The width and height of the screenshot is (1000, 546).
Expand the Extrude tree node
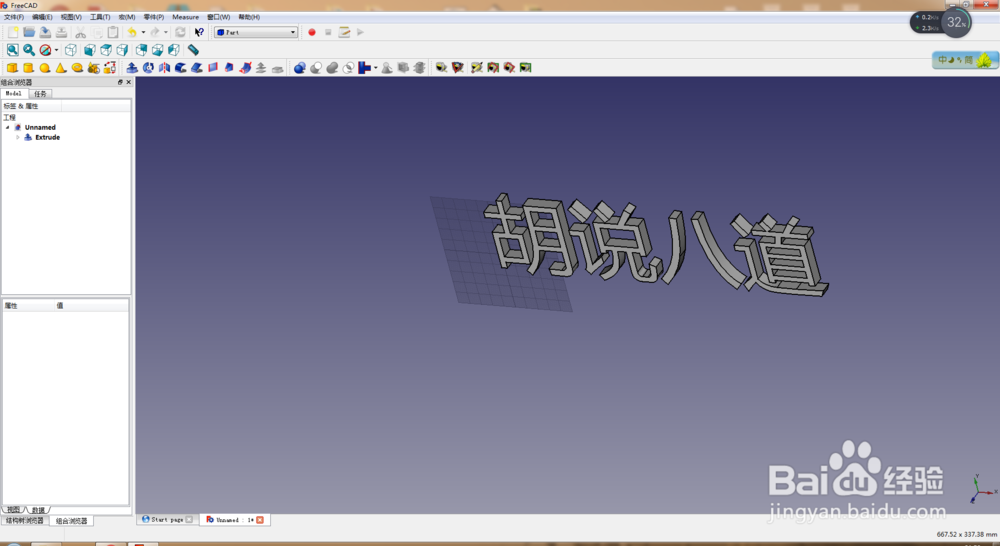[18, 137]
